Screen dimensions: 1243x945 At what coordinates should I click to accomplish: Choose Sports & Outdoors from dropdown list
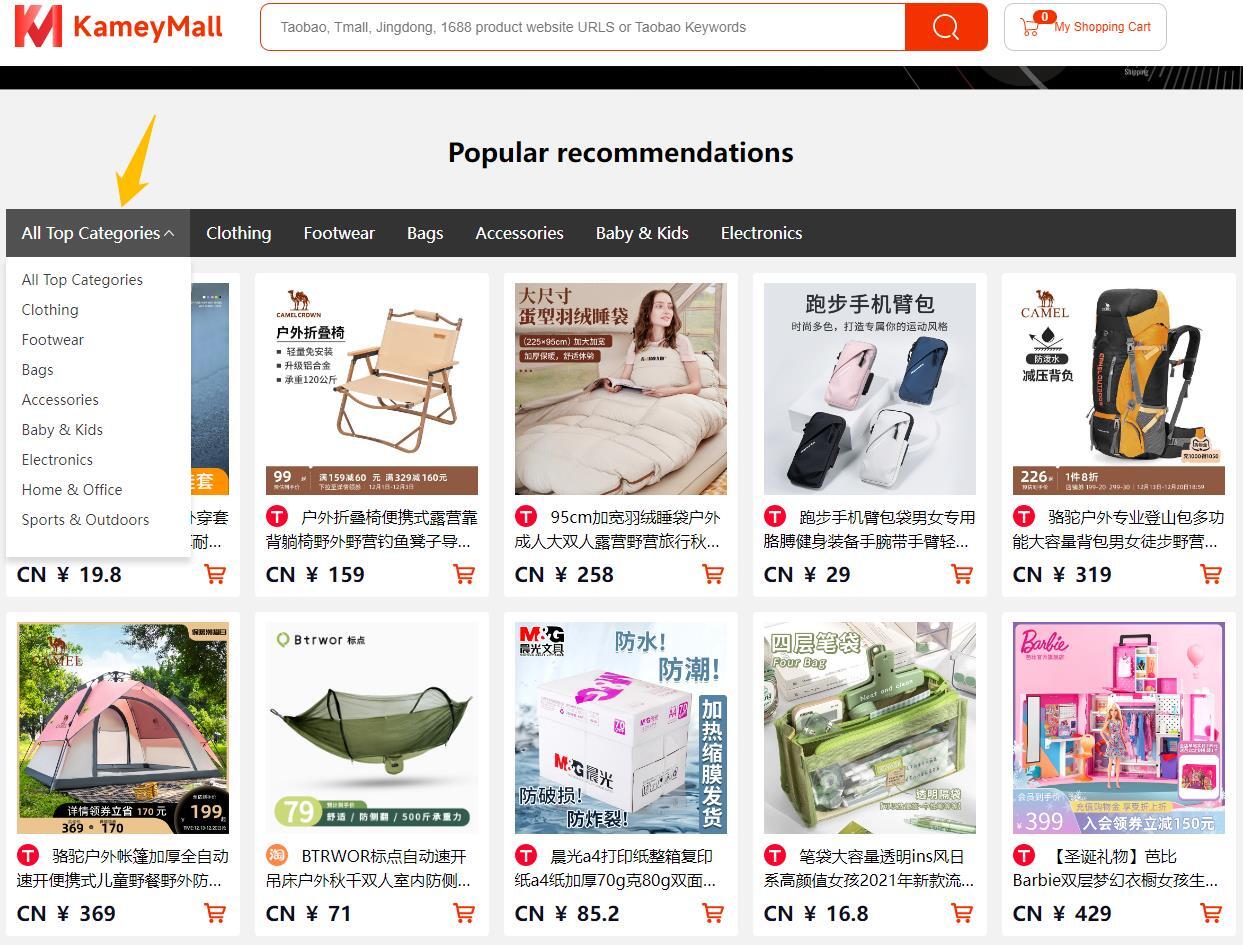[85, 520]
